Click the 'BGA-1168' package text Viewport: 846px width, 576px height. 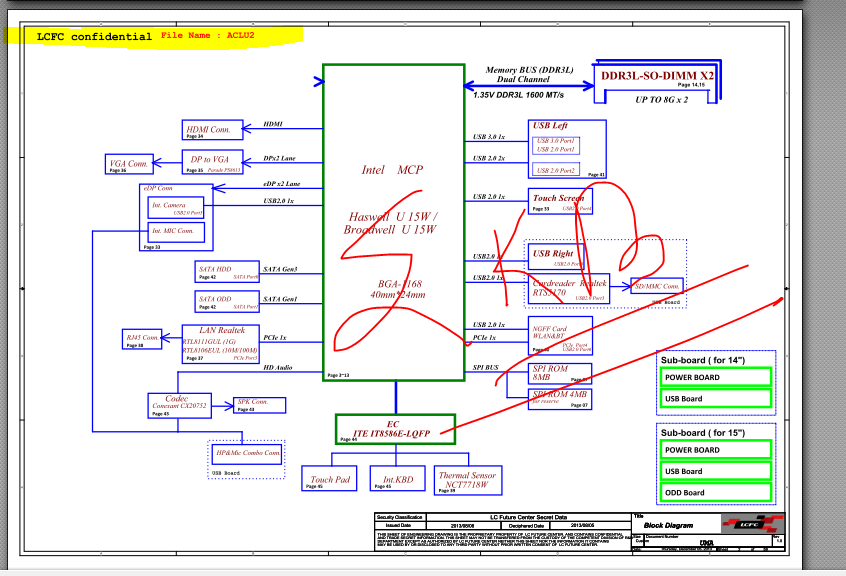(400, 284)
